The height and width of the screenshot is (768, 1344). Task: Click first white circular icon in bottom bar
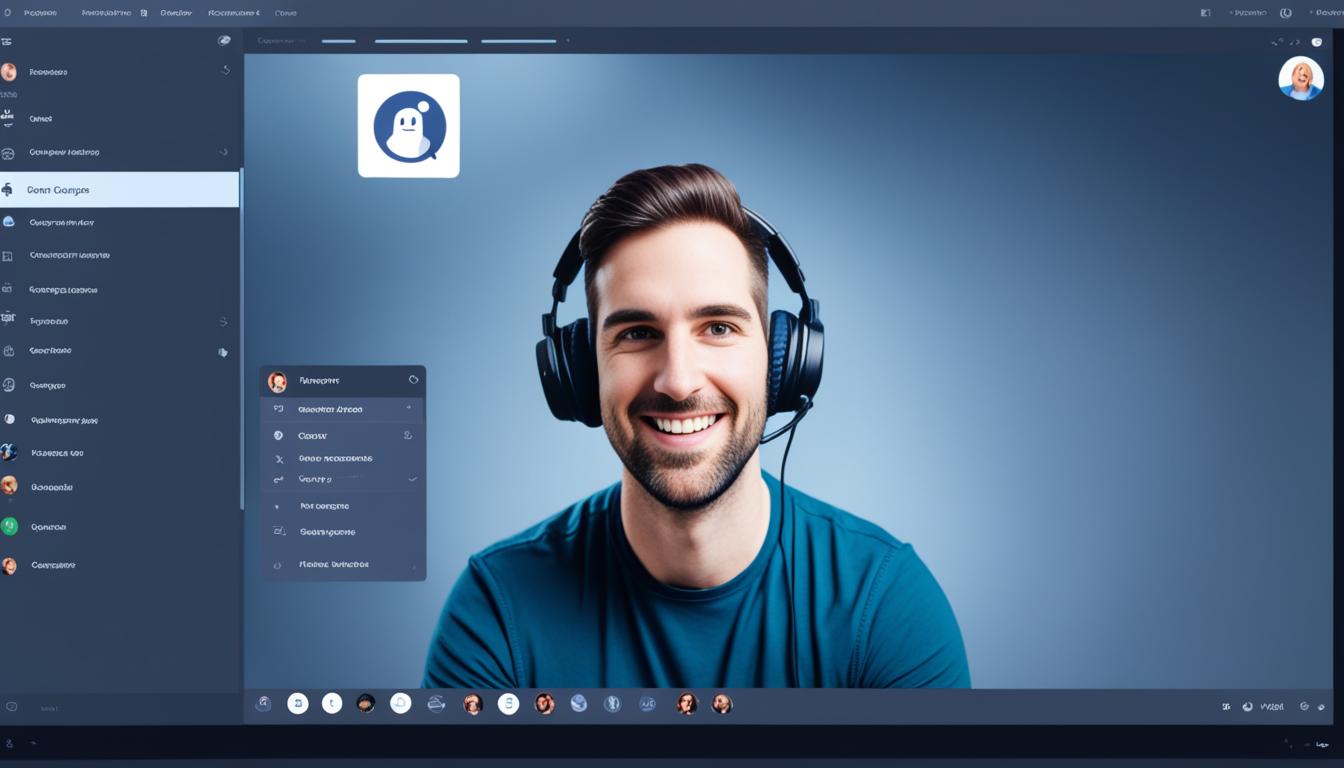coord(297,704)
